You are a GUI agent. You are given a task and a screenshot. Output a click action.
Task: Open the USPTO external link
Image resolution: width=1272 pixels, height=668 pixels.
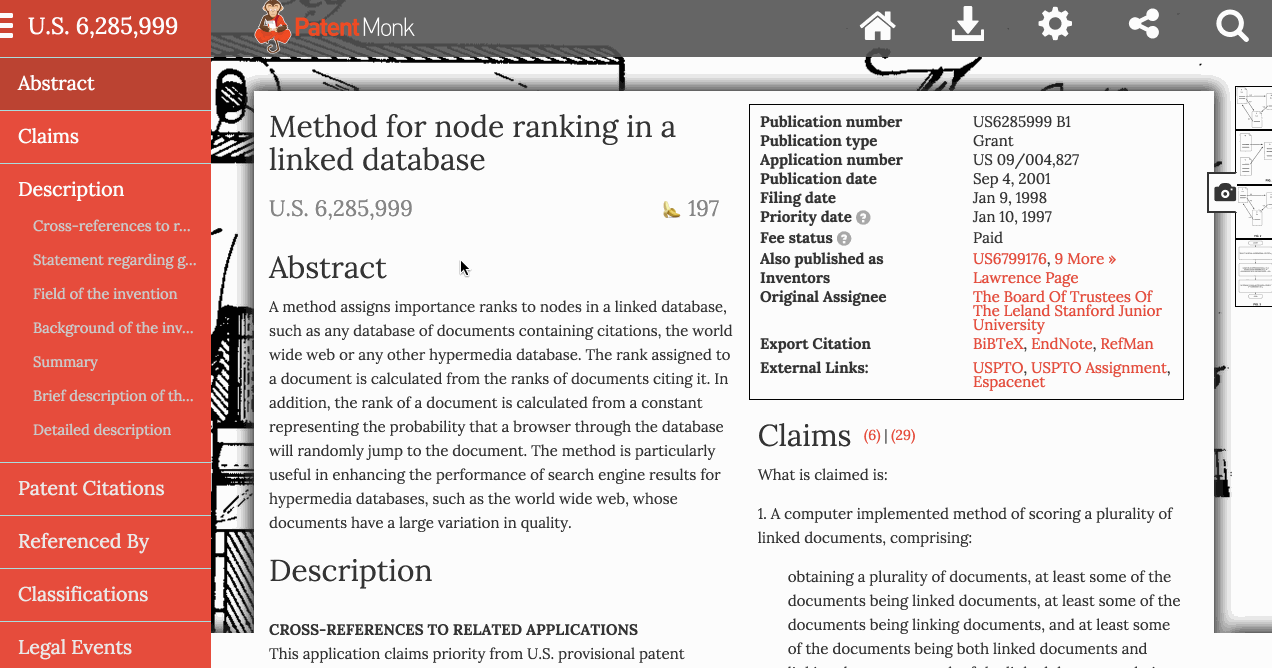[998, 368]
